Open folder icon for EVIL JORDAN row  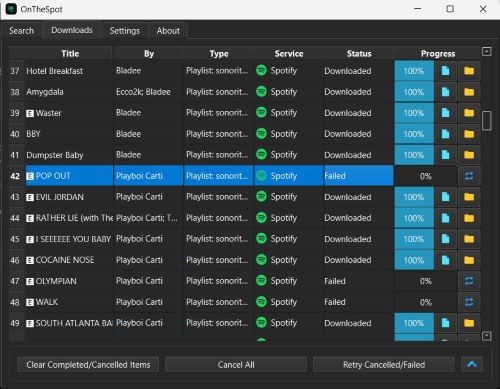click(469, 197)
